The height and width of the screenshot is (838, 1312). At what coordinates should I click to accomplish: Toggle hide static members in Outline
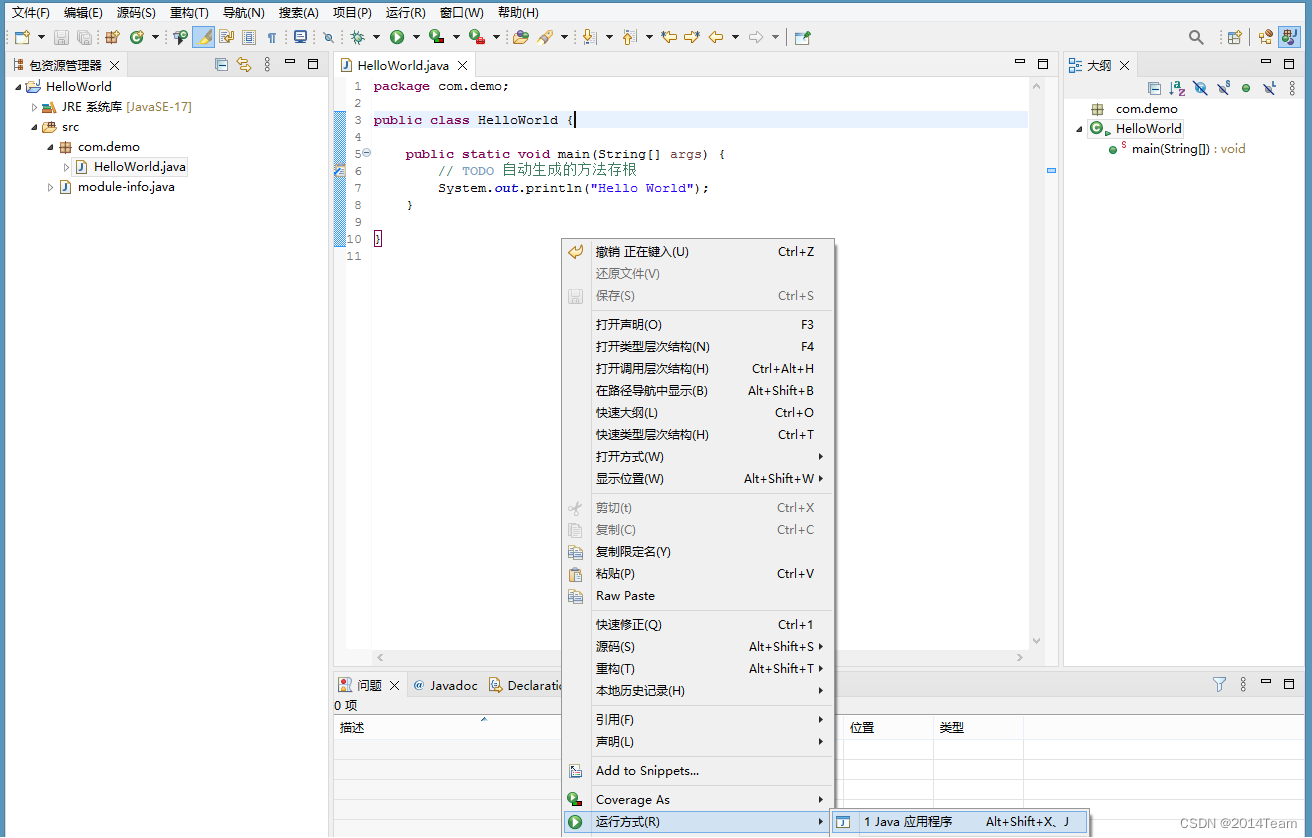(1223, 89)
